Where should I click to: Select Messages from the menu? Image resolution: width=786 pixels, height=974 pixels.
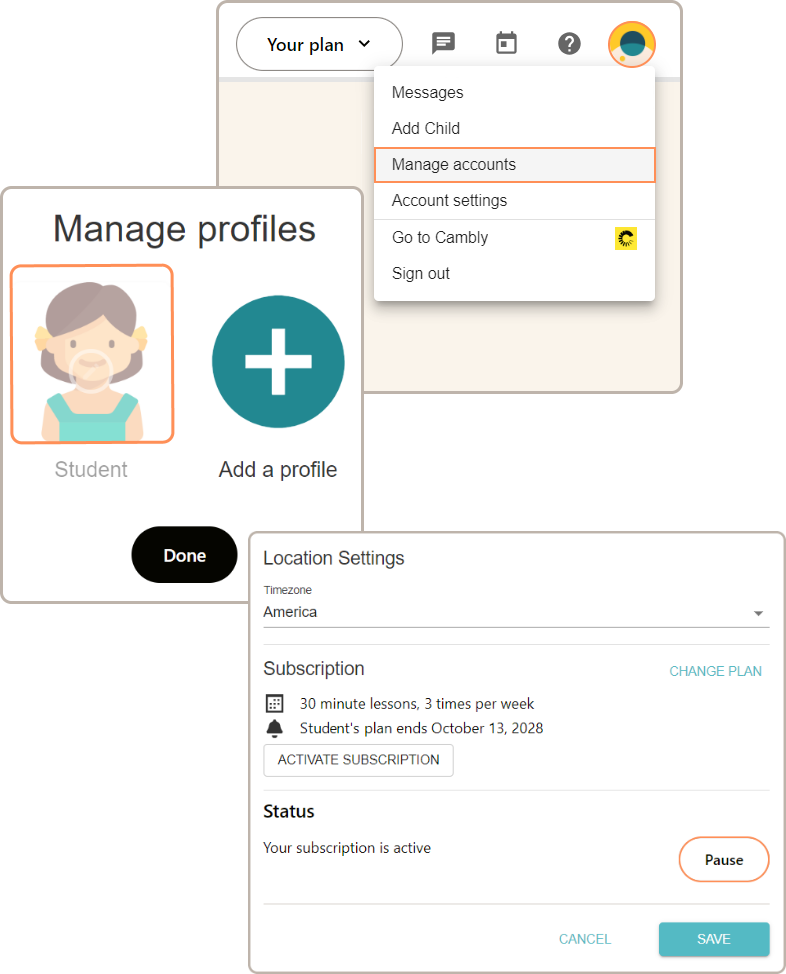pos(428,93)
